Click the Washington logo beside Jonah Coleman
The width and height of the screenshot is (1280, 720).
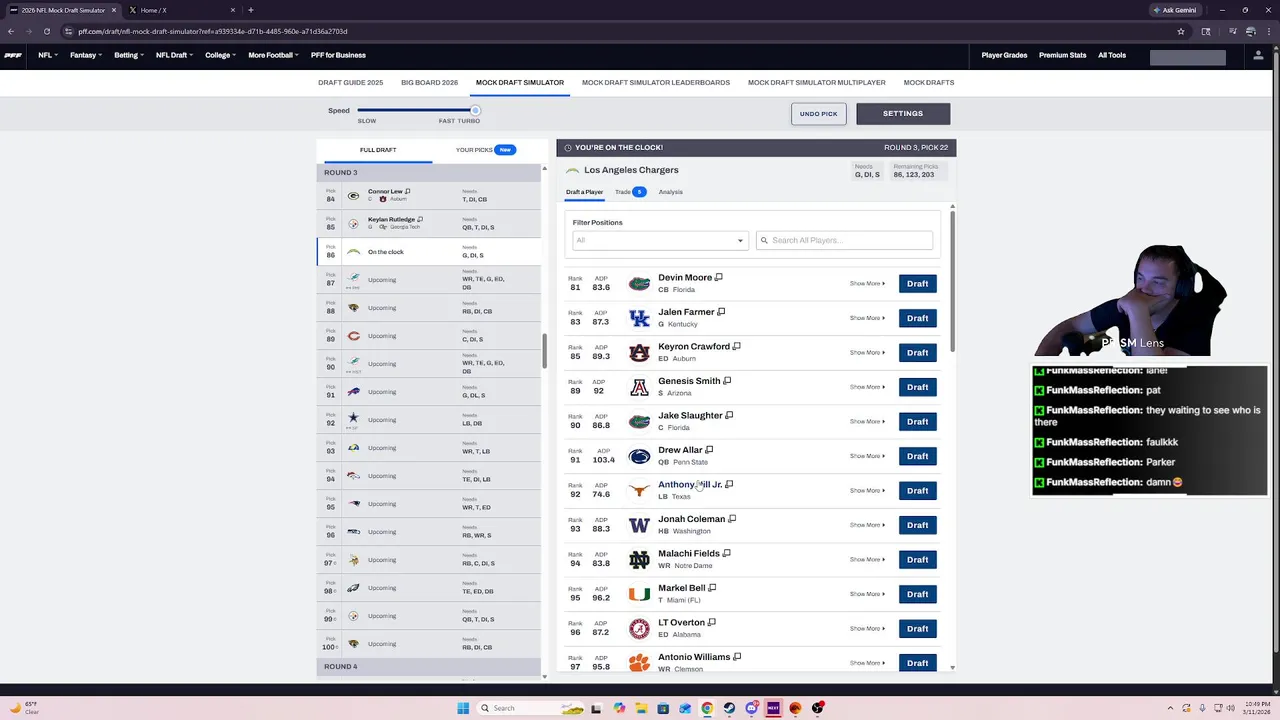[639, 525]
